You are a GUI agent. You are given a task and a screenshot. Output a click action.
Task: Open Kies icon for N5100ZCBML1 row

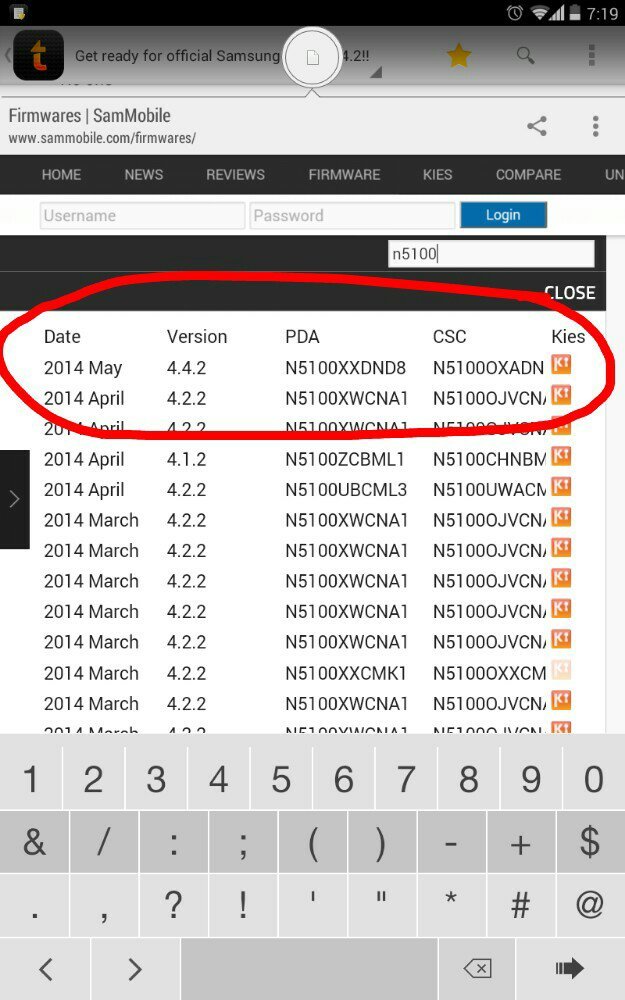[561, 456]
